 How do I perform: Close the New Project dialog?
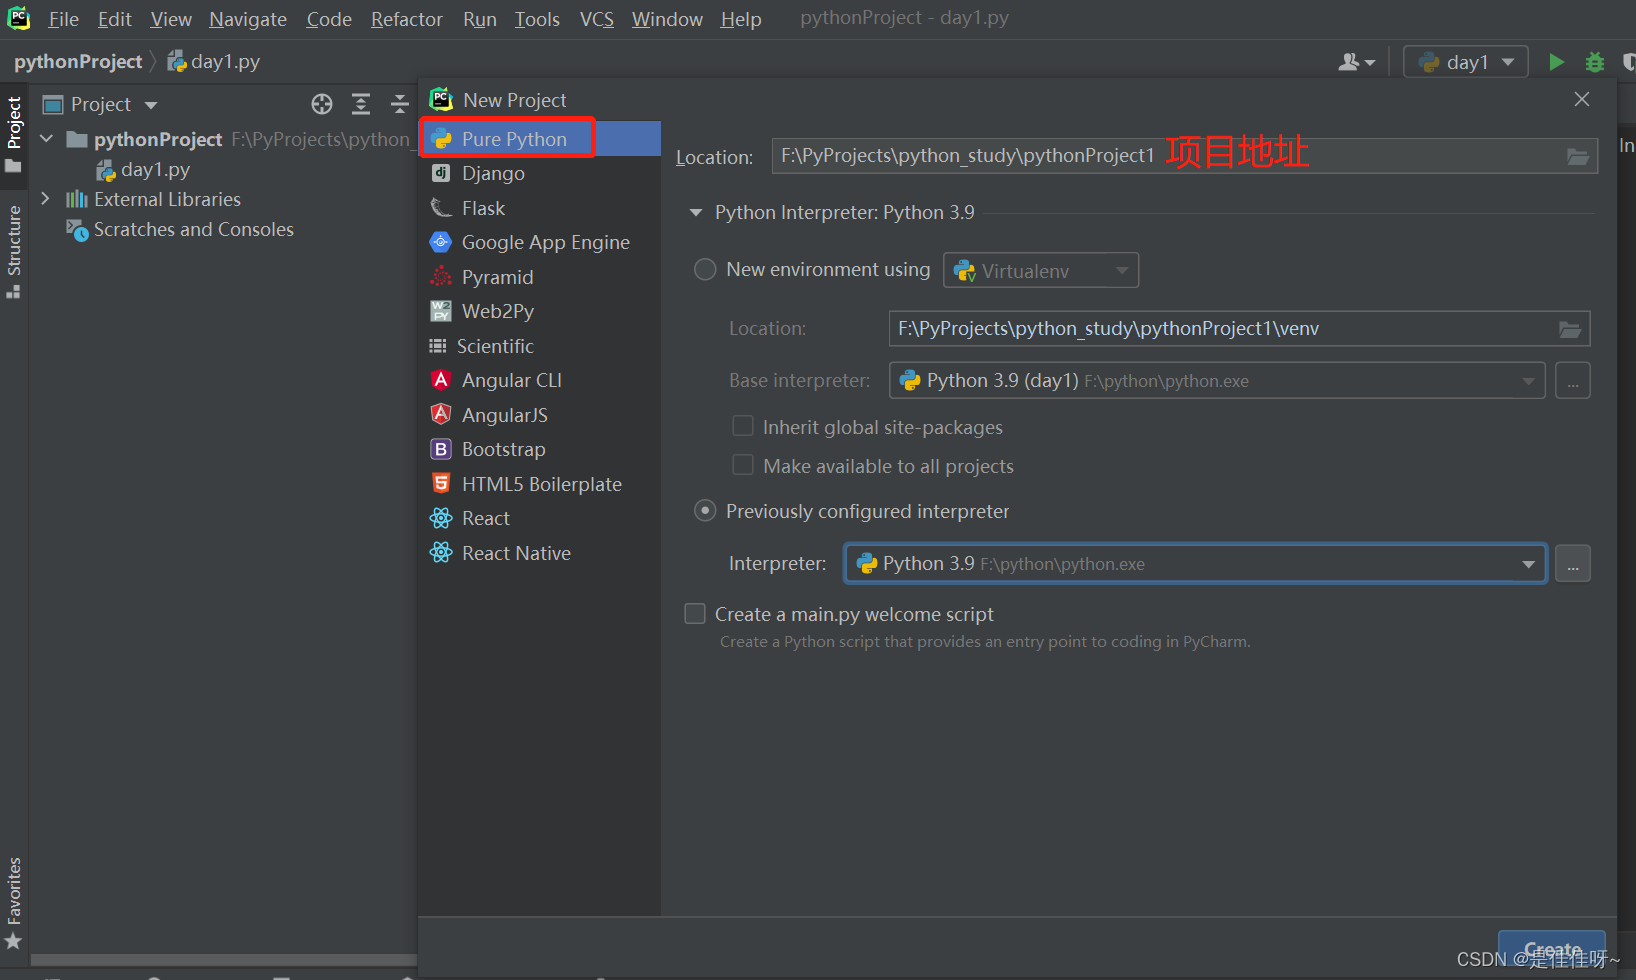1582,99
